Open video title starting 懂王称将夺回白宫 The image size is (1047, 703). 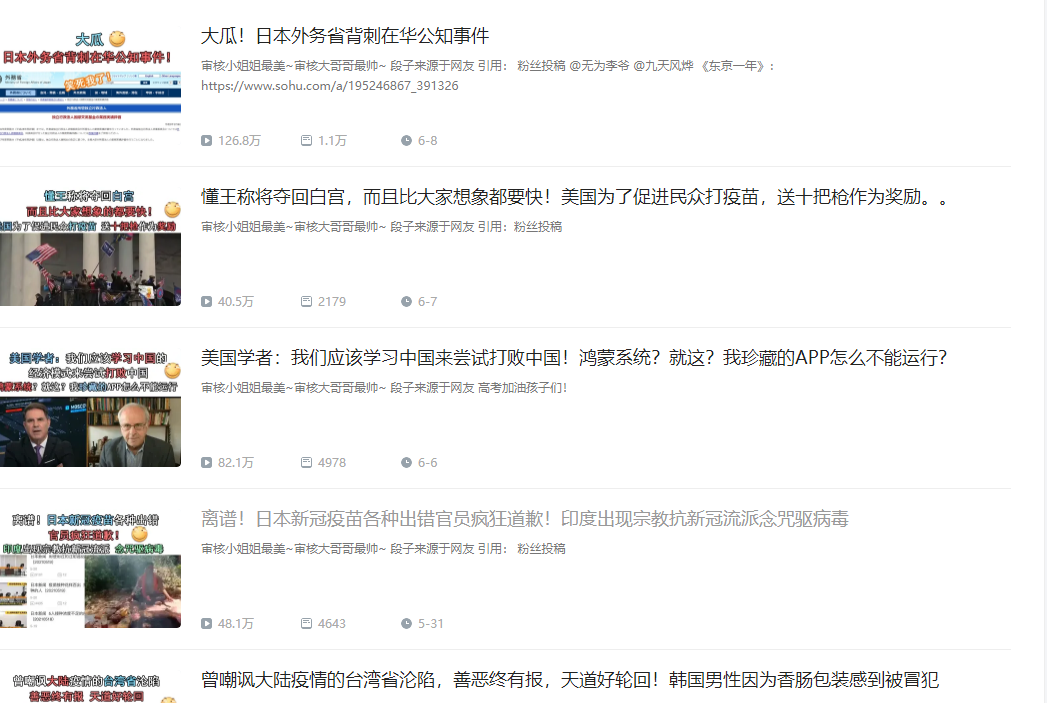(575, 197)
